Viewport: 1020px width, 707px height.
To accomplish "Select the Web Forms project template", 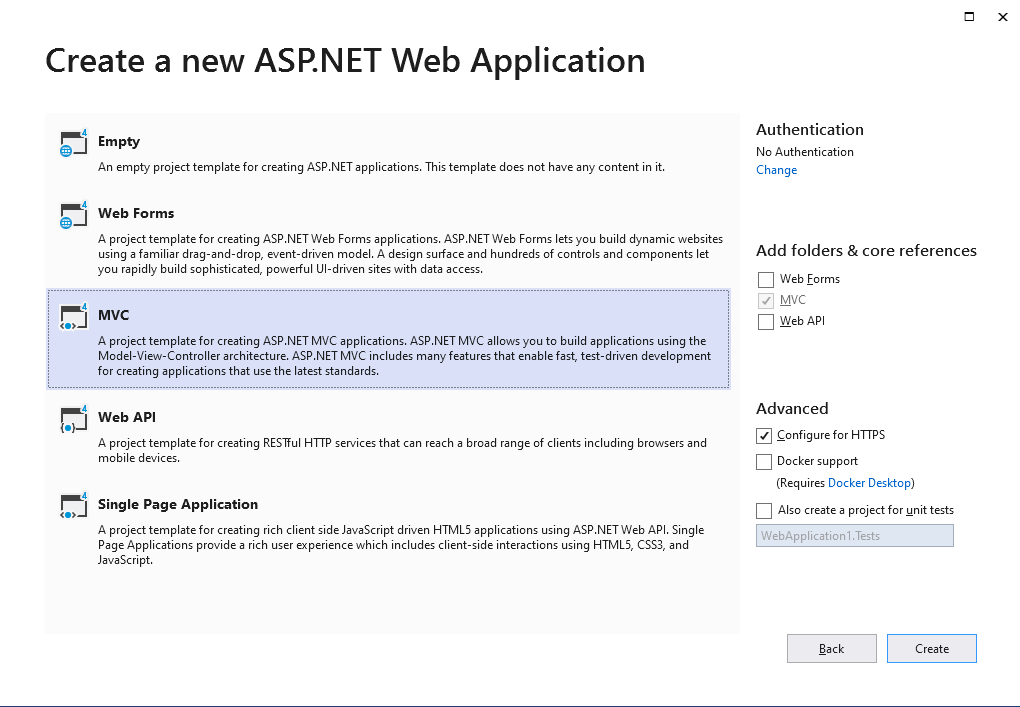I will coord(390,240).
